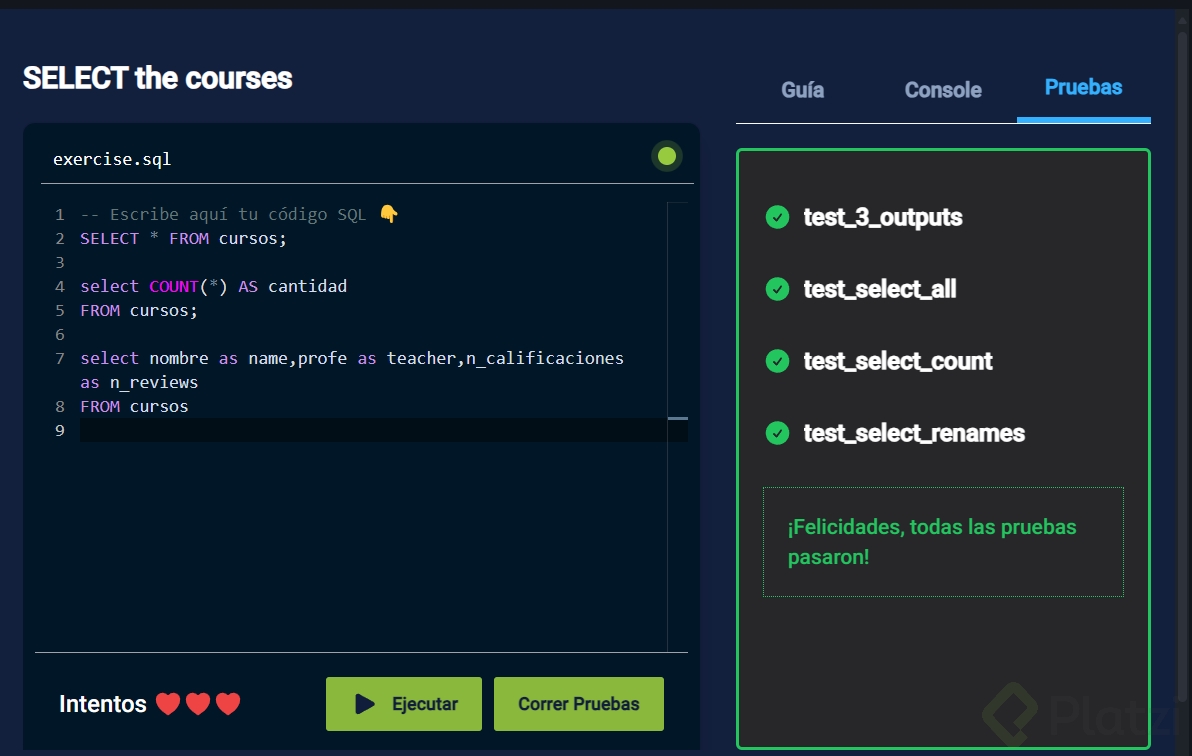
Task: Click the test_select_renames result label
Action: point(914,433)
